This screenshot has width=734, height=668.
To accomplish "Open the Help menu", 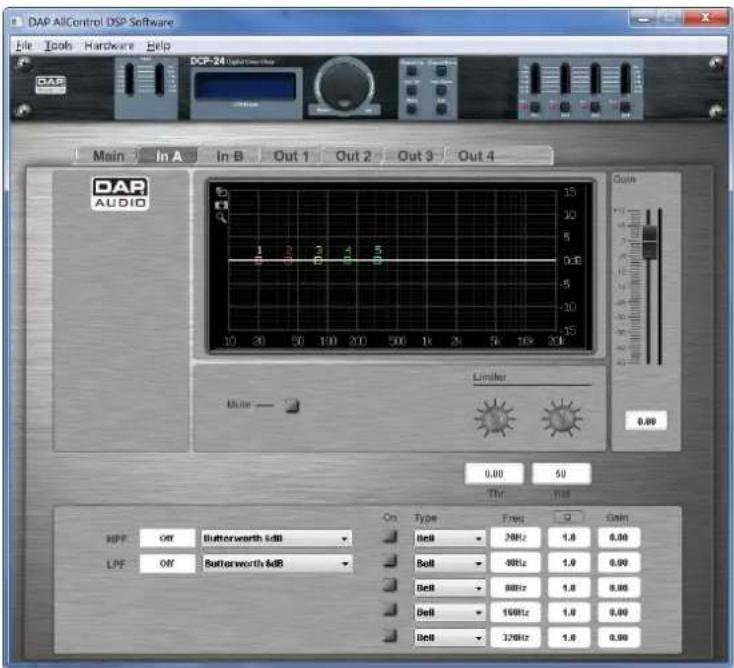I will pos(158,46).
